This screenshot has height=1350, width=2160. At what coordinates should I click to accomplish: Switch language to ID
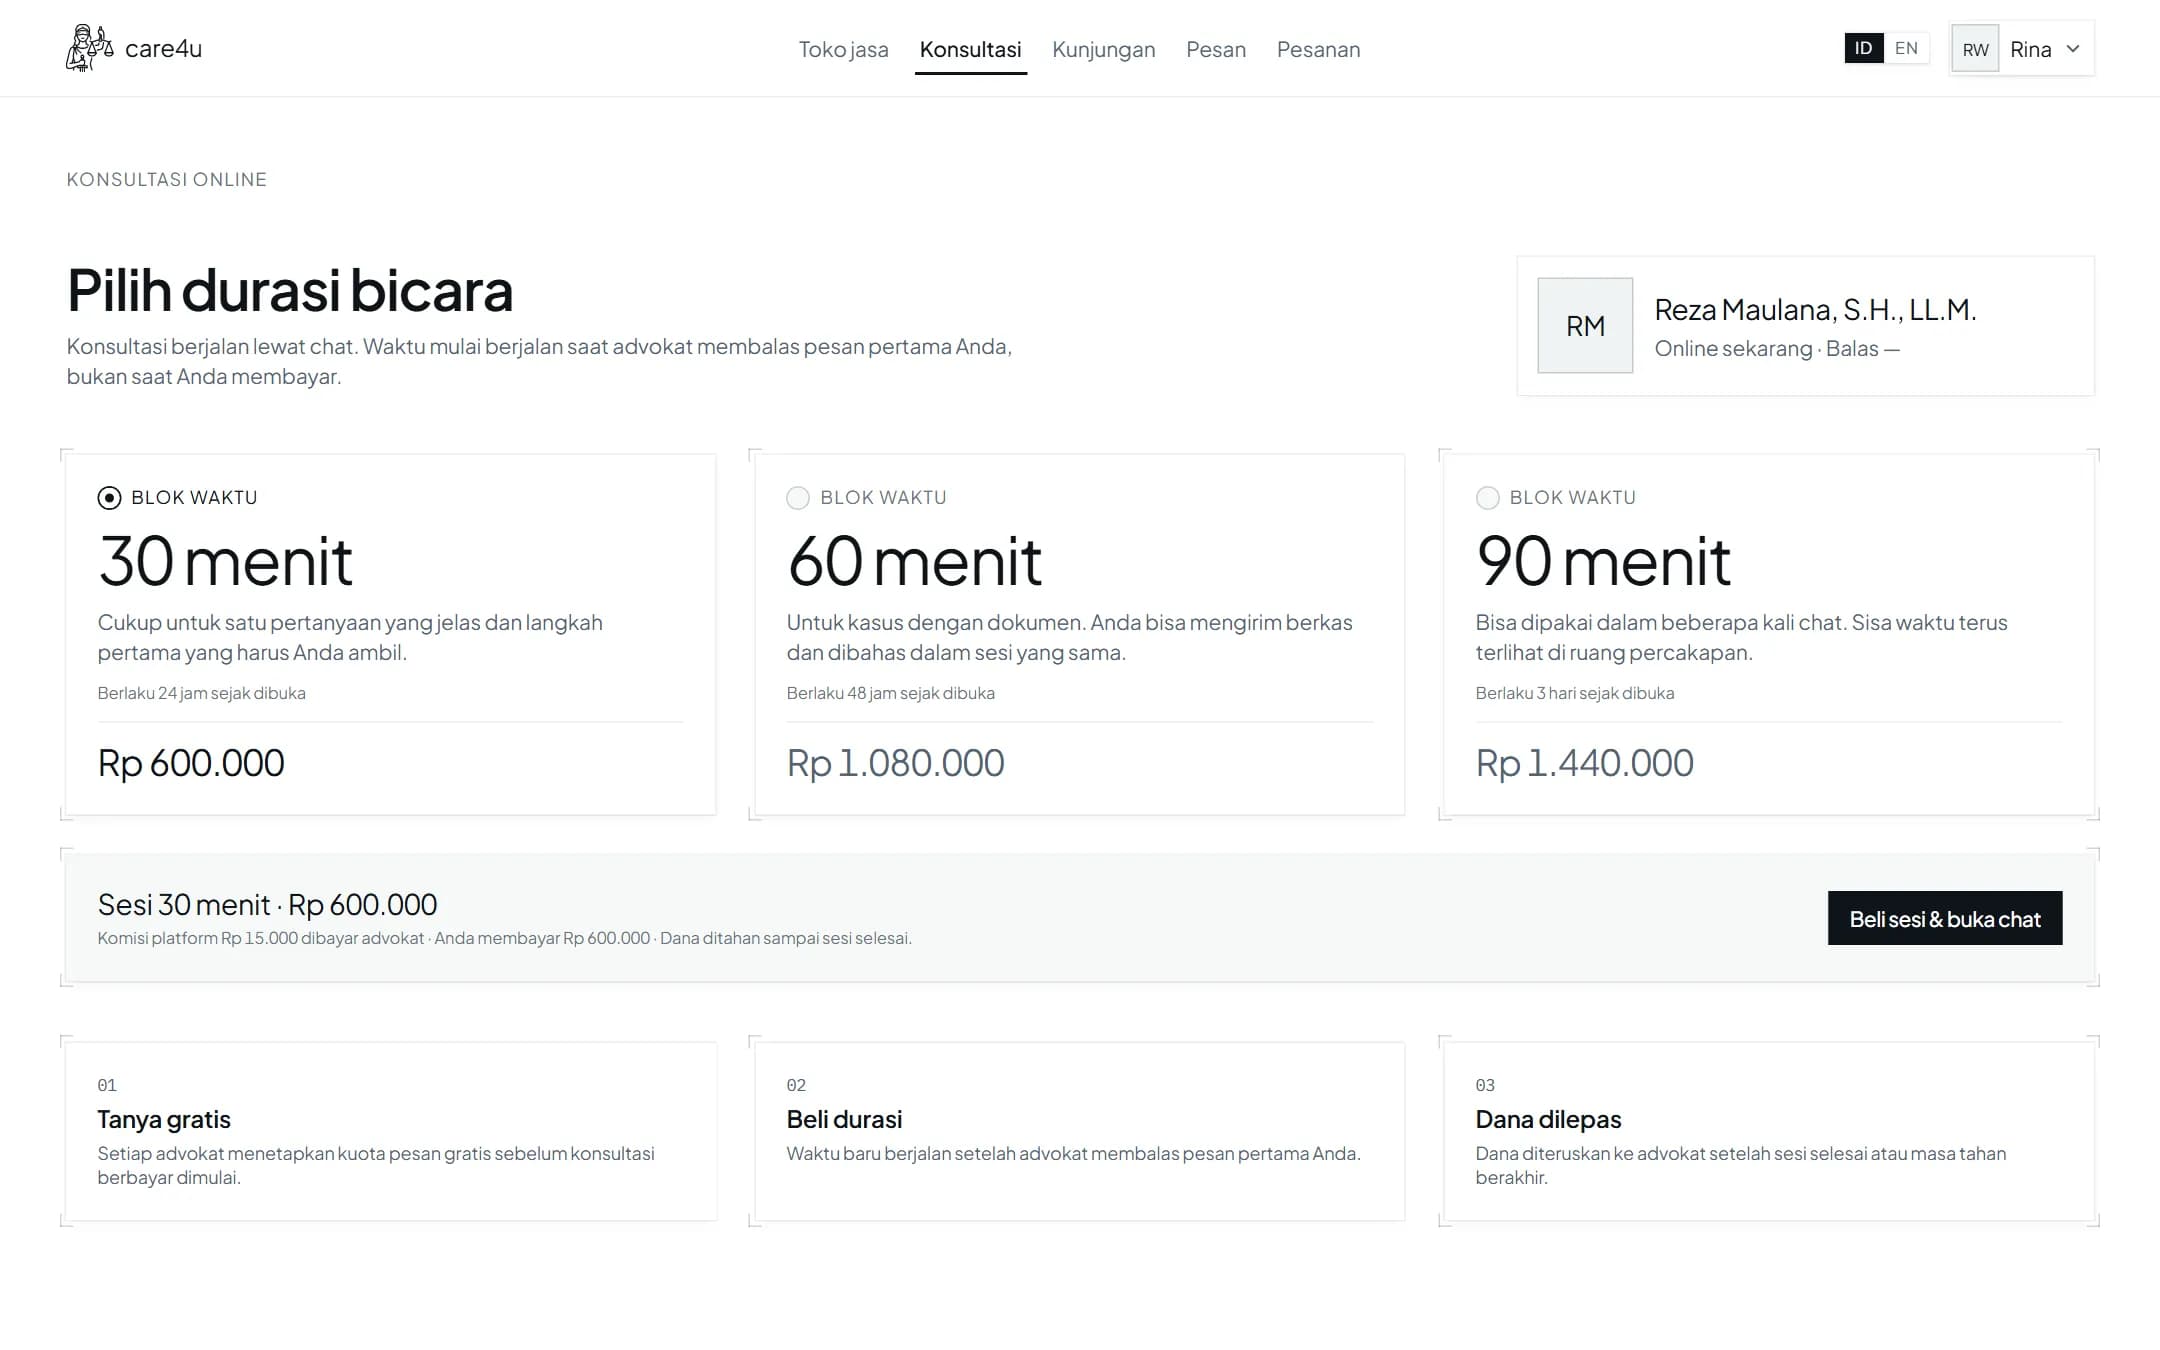pos(1864,48)
